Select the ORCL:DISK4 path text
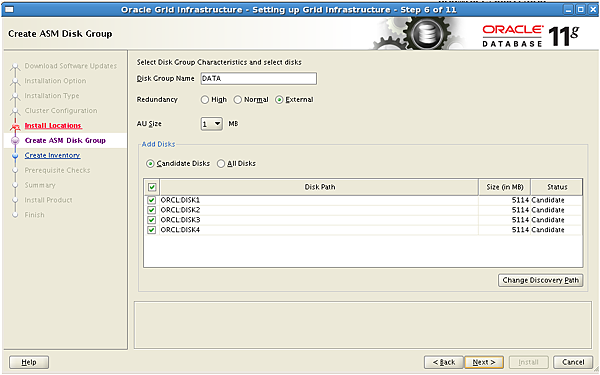 pos(180,230)
